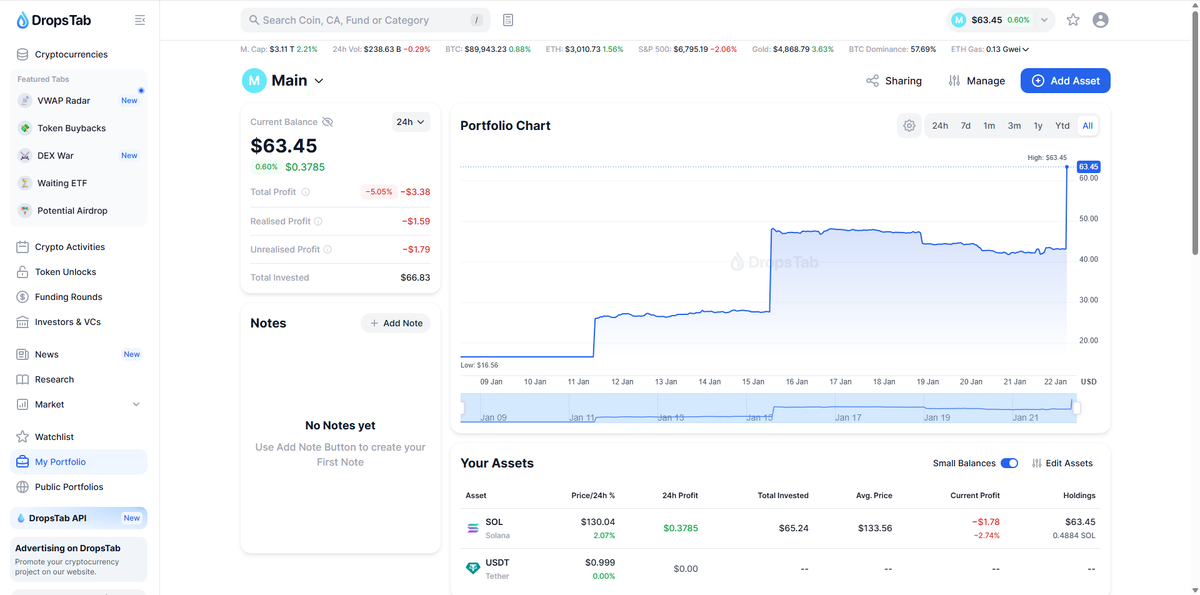Click the Add Note button
Viewport: 1200px width, 595px height.
[x=396, y=323]
